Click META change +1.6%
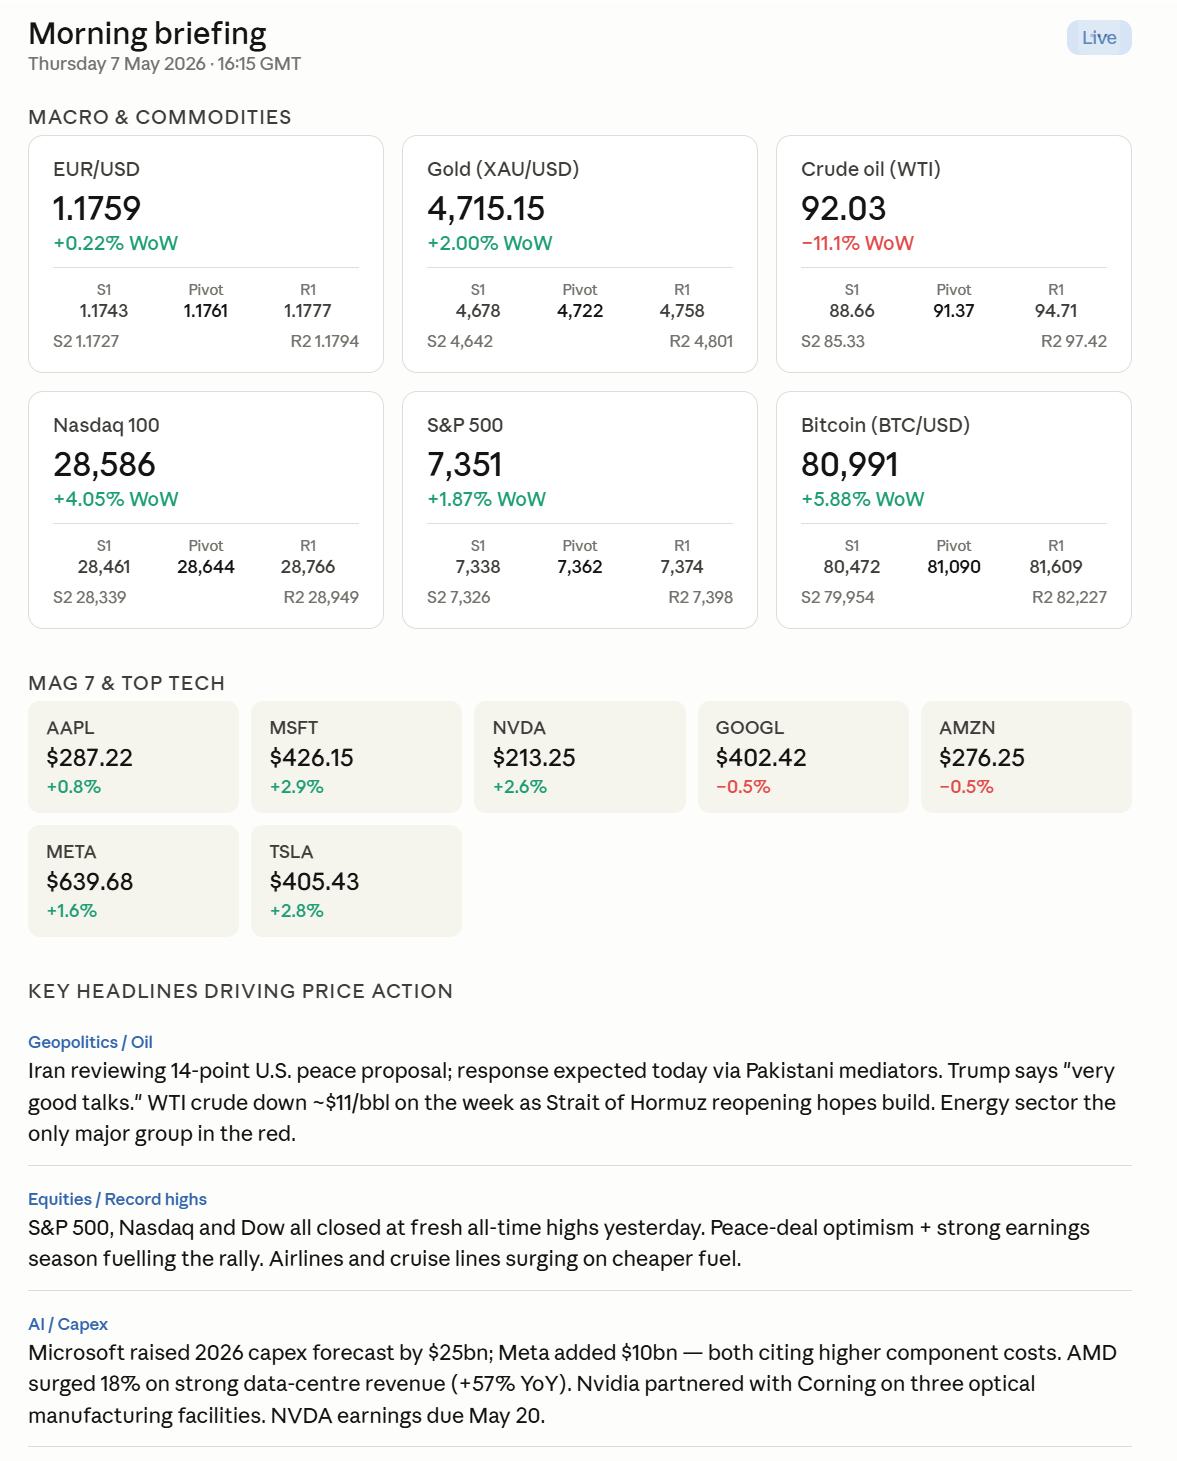1177x1461 pixels. coord(71,911)
